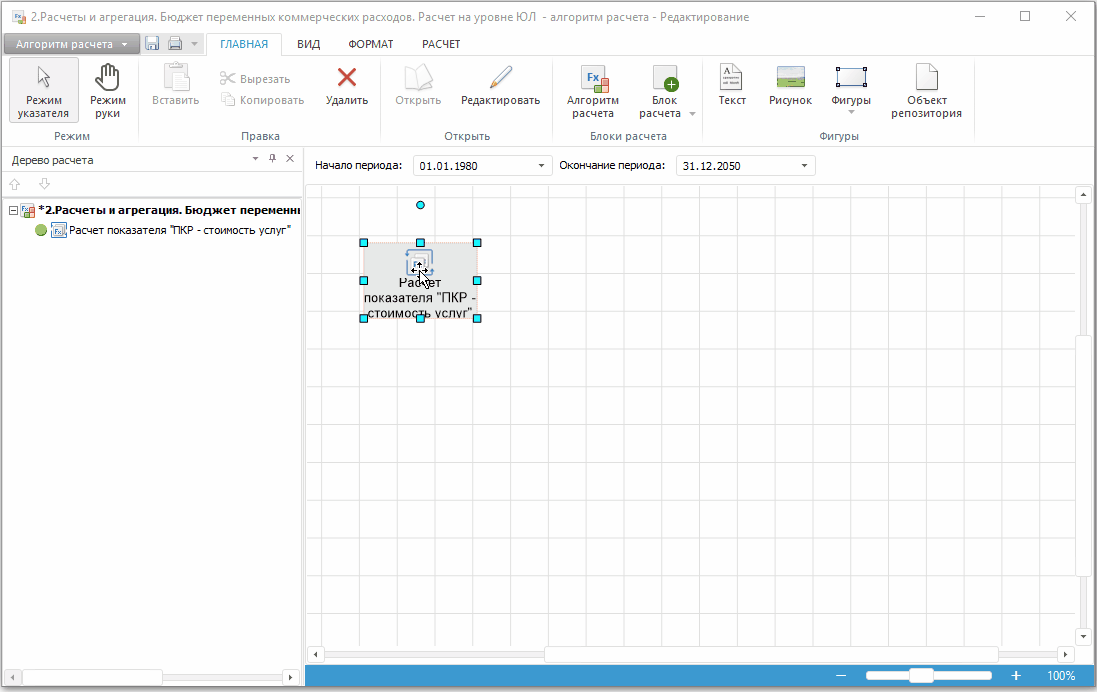Switch to the ВИД ribbon tab
1097x692 pixels.
coord(308,44)
